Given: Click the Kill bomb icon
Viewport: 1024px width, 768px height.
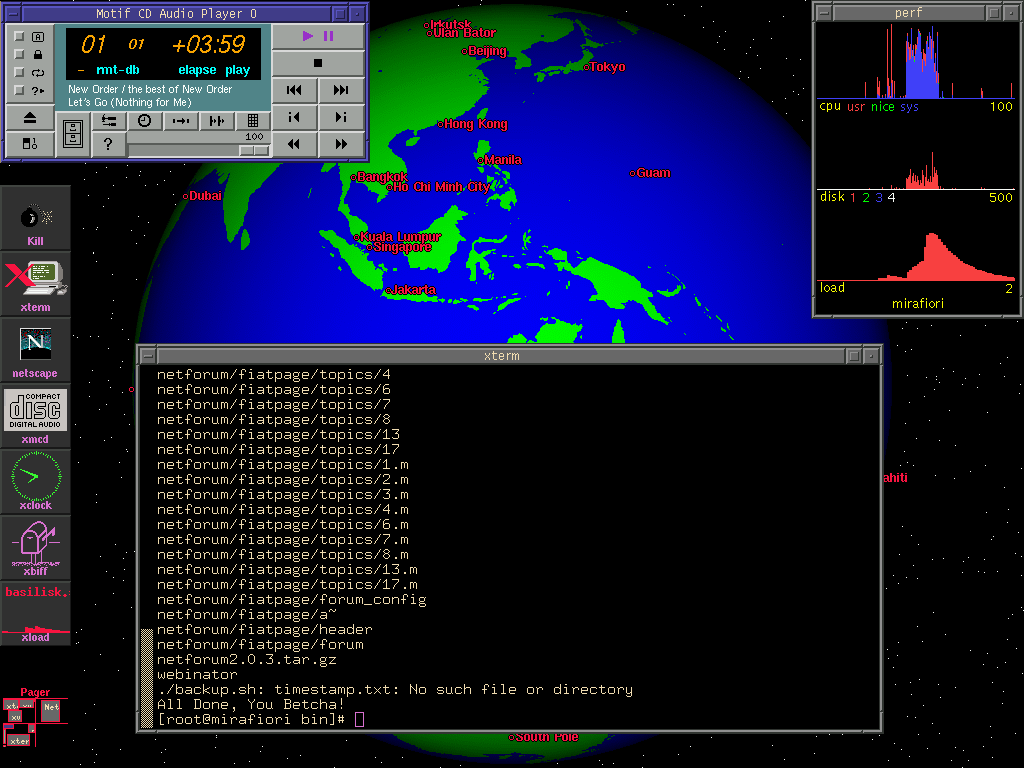Looking at the screenshot, I should tap(35, 218).
